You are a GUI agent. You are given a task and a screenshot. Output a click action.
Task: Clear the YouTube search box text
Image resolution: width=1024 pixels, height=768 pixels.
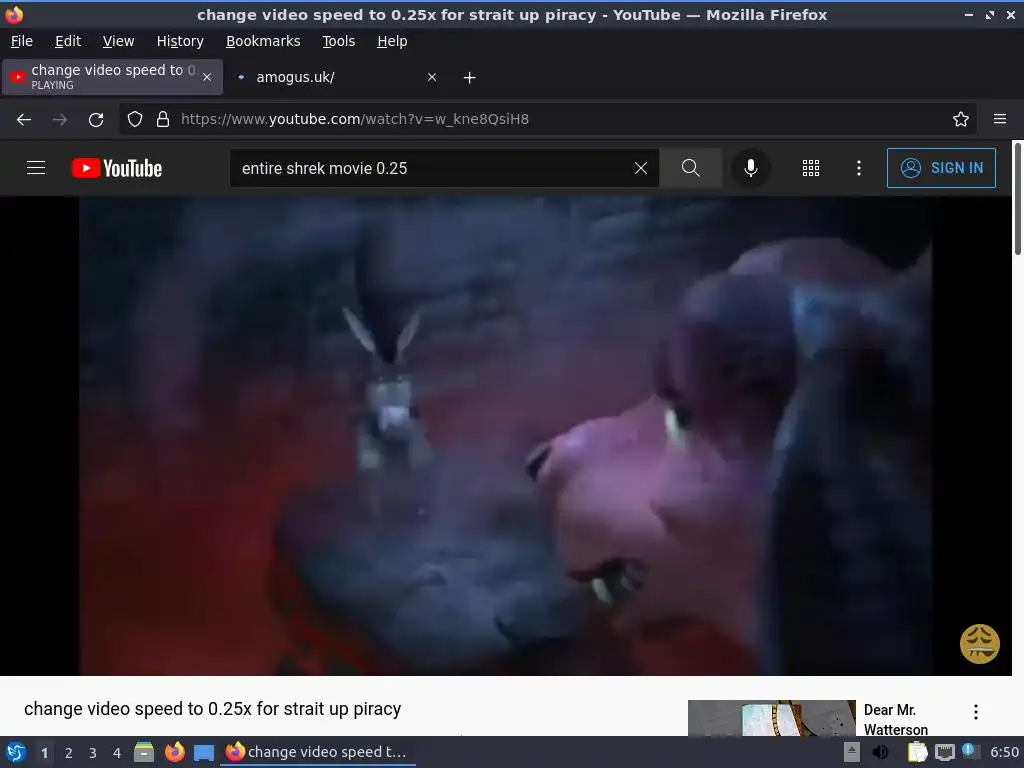(641, 168)
